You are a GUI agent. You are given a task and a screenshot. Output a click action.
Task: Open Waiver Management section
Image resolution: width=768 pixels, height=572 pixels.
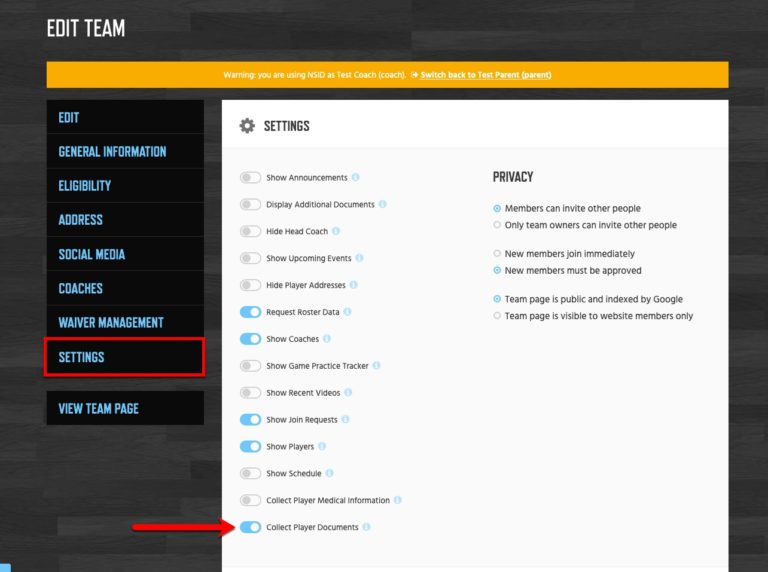tap(125, 322)
